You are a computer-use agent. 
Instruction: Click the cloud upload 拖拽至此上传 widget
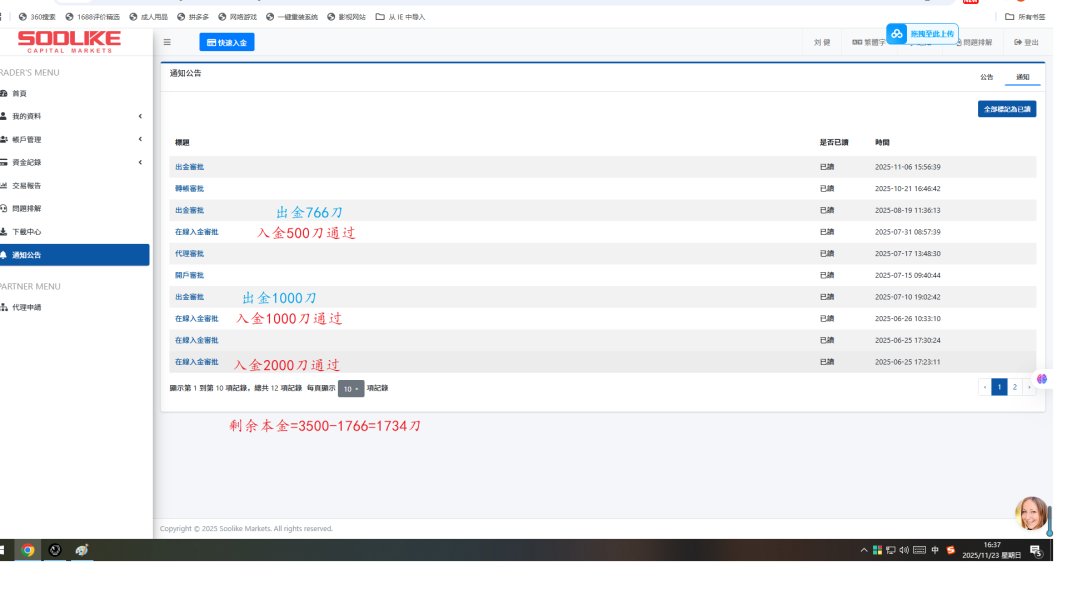[922, 33]
